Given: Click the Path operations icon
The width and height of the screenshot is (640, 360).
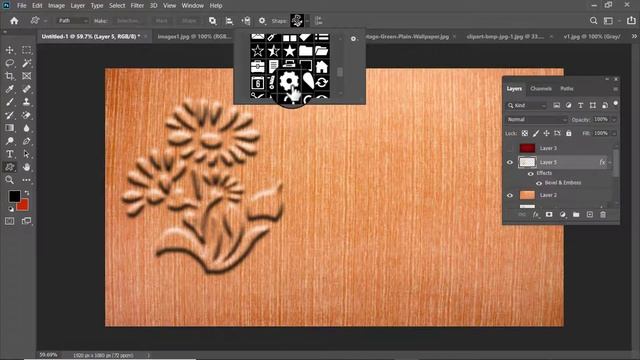Looking at the screenshot, I should (x=213, y=21).
